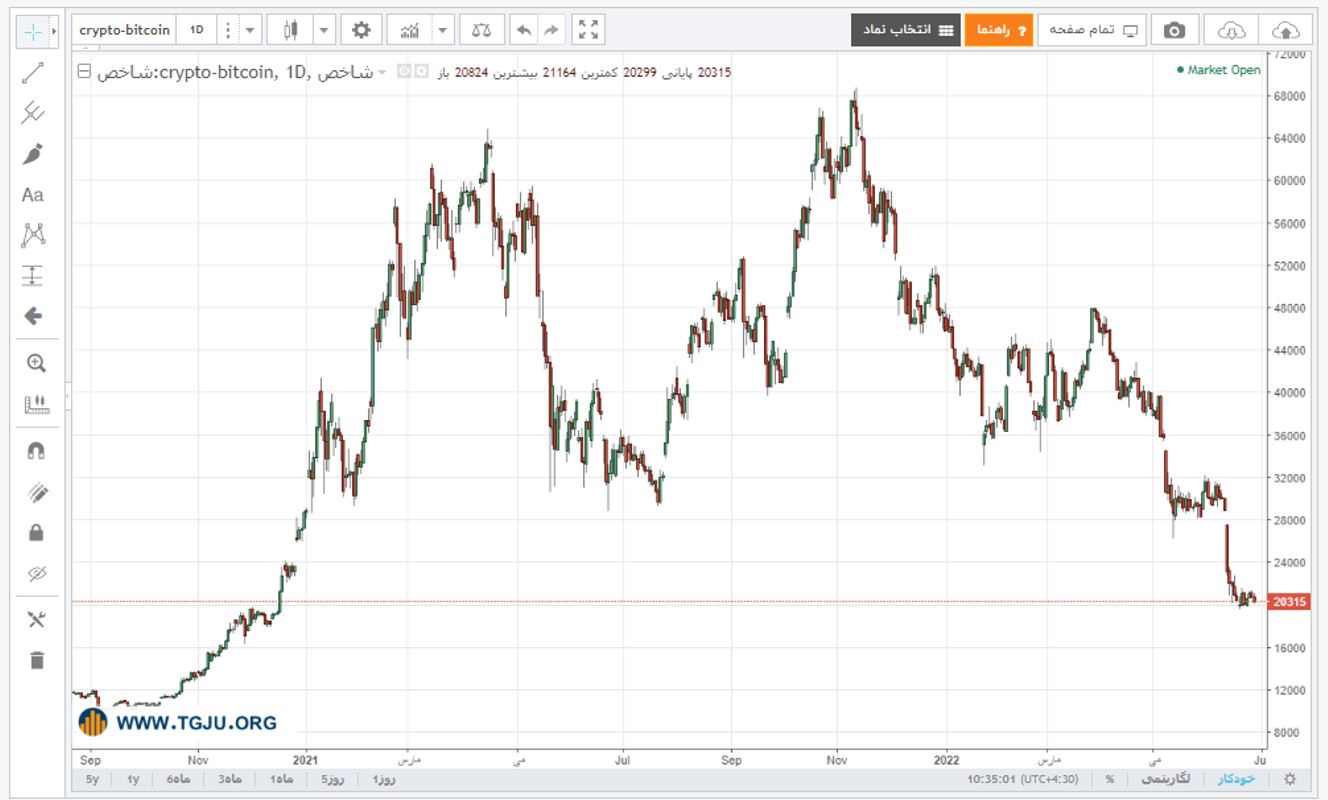Activate the zoom in magnifier tool
This screenshot has width=1328, height=800.
click(x=36, y=363)
